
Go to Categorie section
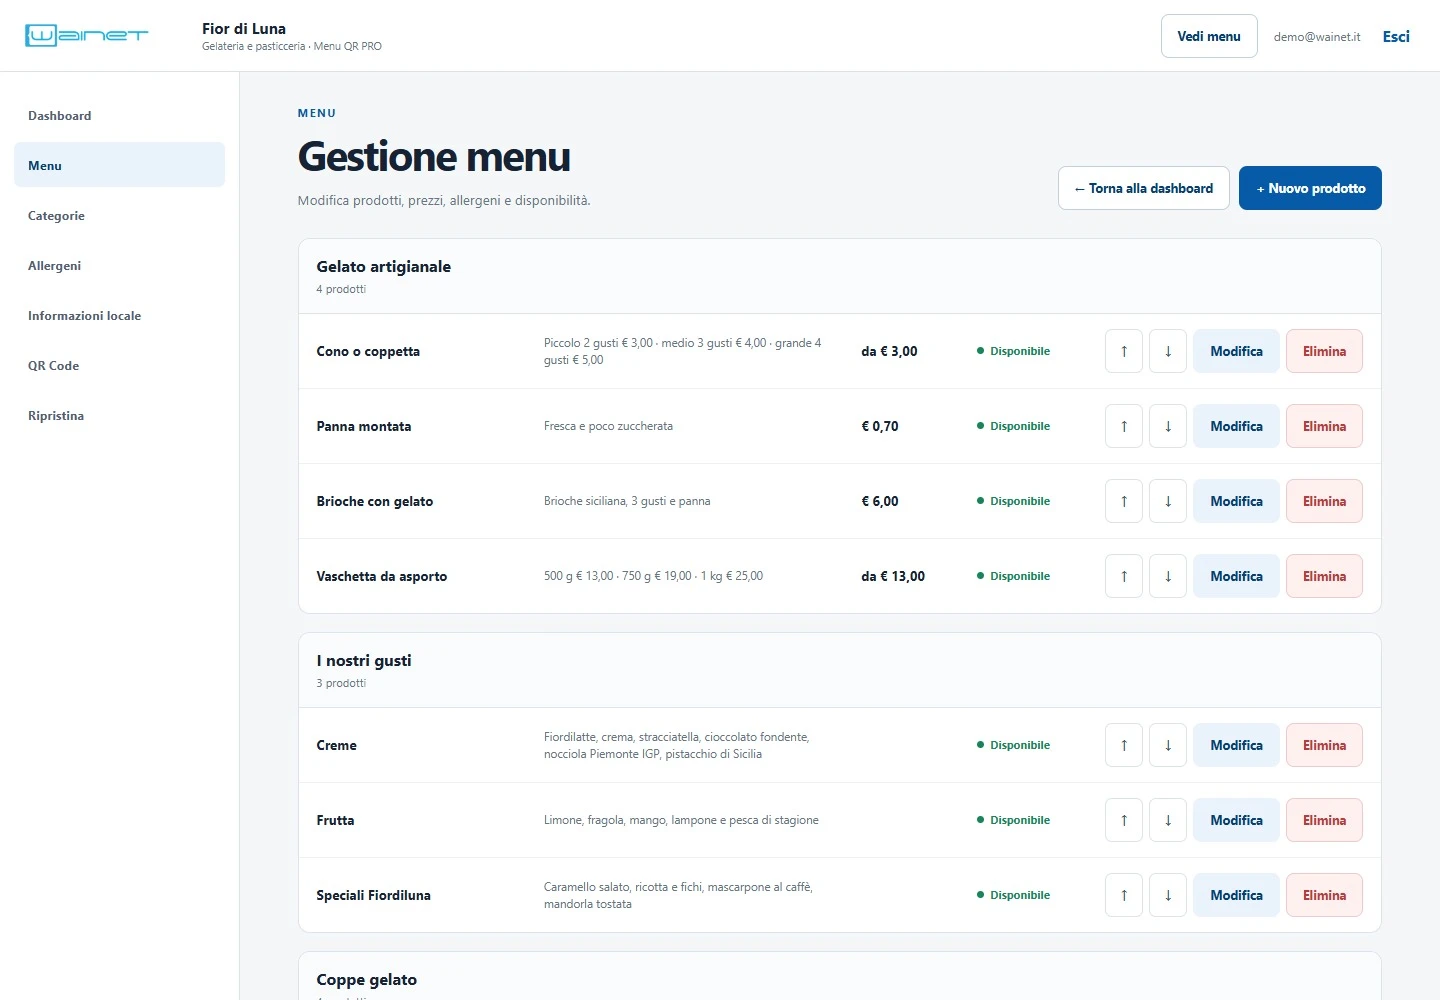[120, 216]
